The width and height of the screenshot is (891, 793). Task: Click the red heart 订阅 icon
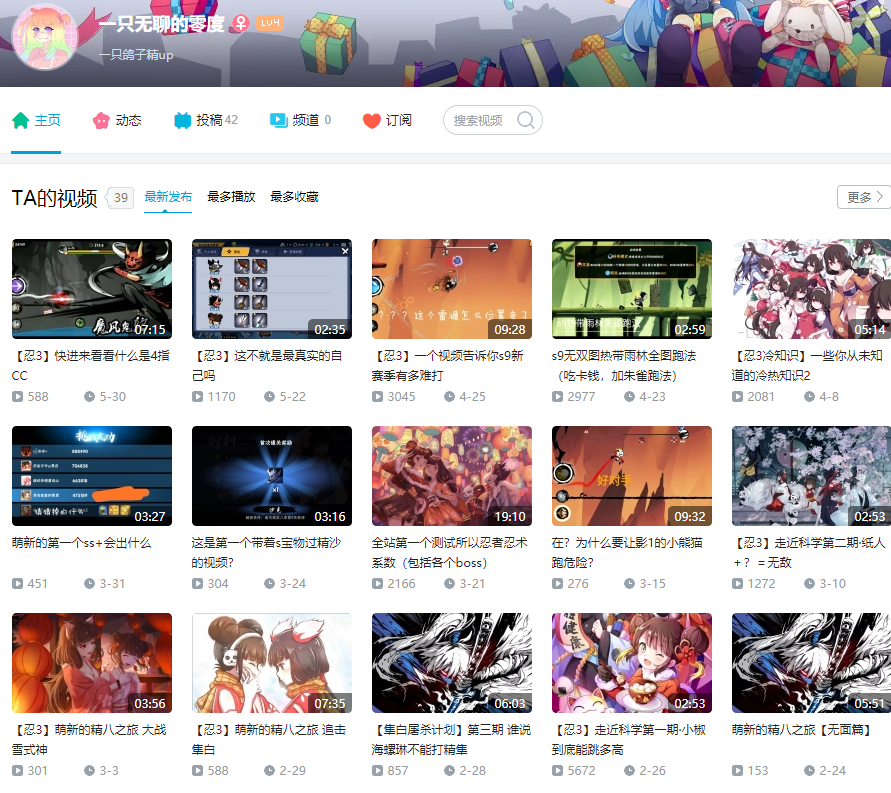pos(371,120)
